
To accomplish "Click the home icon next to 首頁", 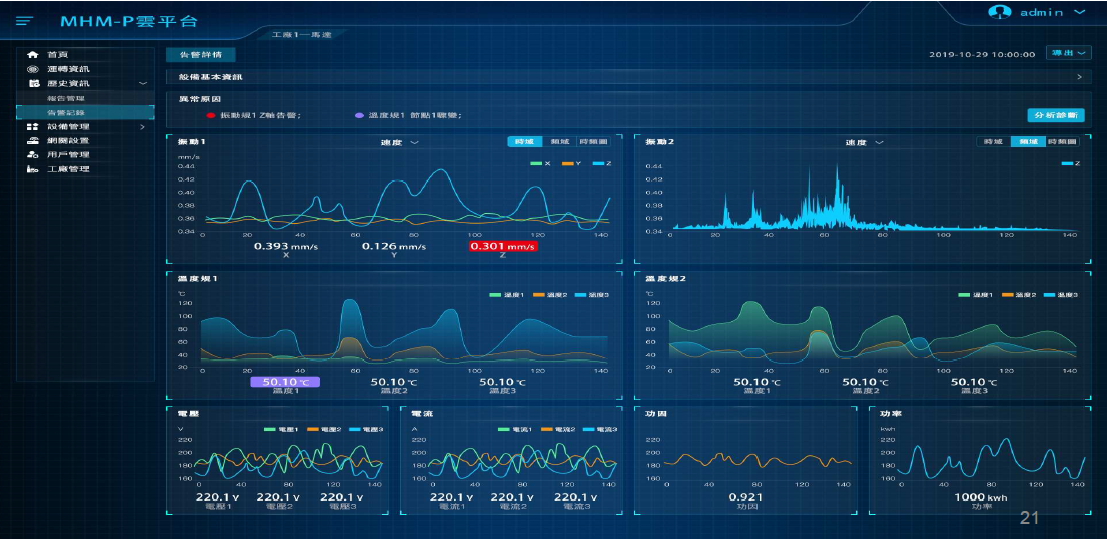I will 33,54.
